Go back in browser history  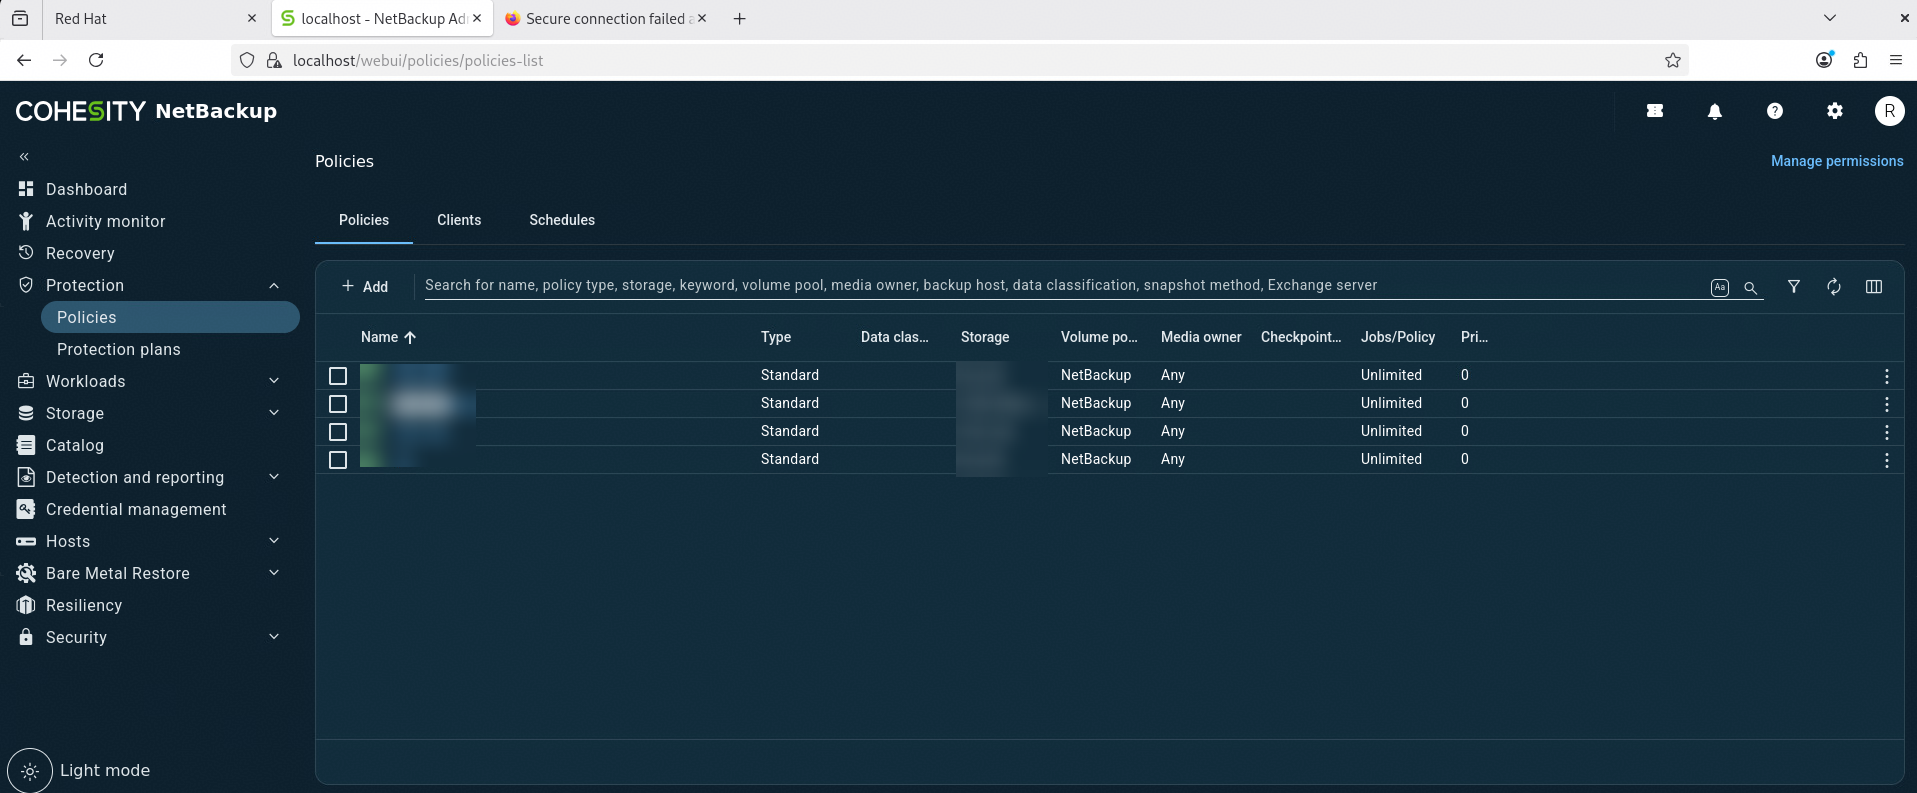24,60
